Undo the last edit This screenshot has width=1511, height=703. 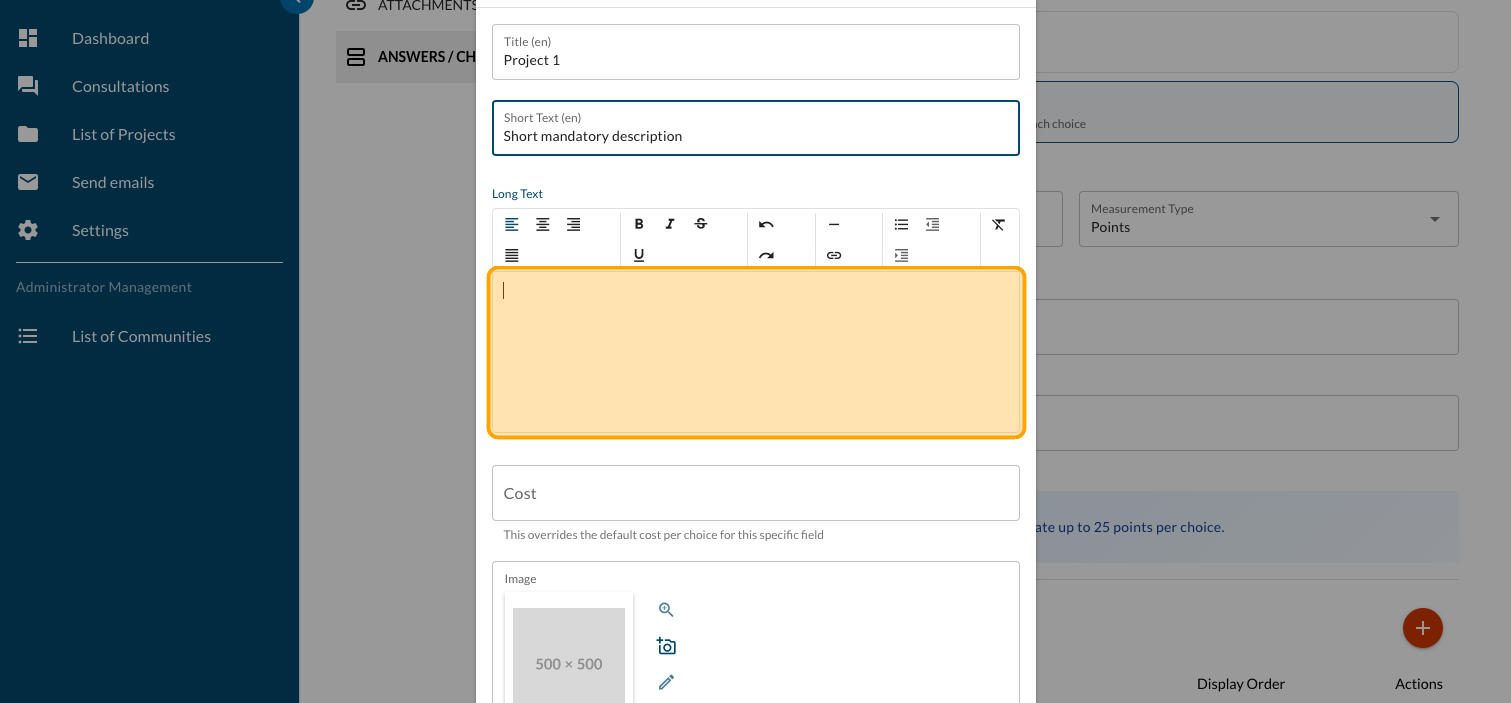(766, 225)
